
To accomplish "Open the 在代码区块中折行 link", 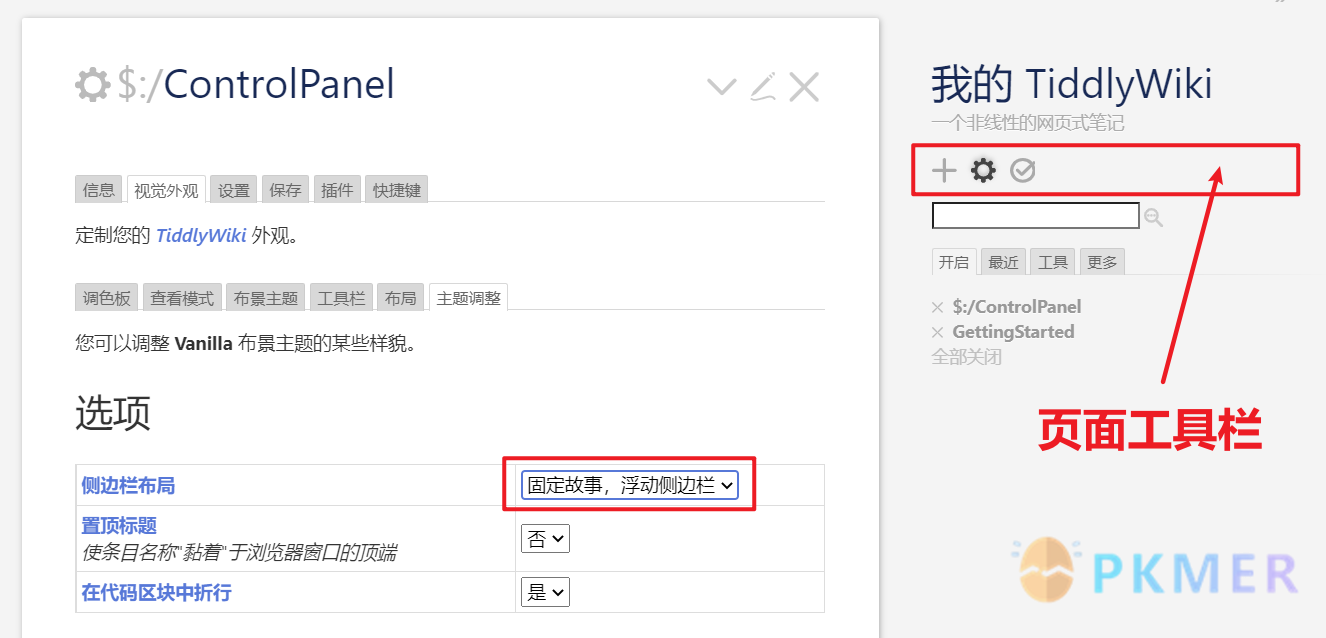I will 156,592.
